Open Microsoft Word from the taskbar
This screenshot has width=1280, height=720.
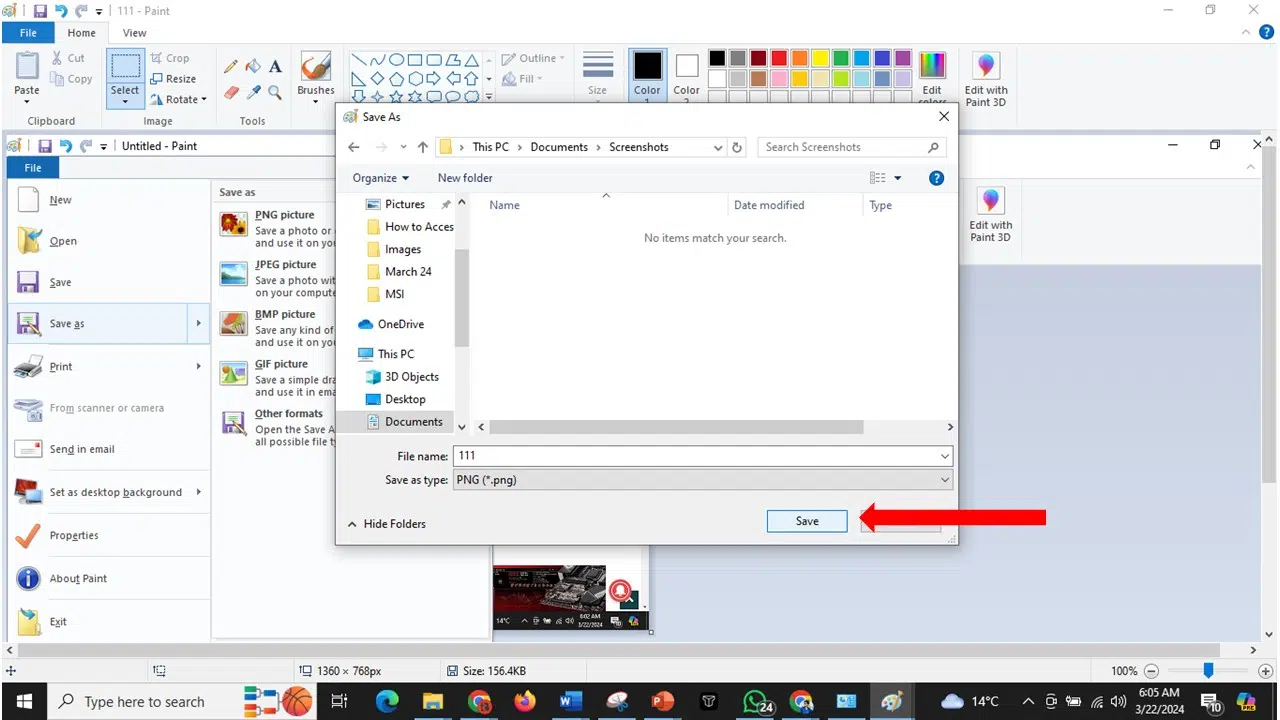(x=571, y=702)
